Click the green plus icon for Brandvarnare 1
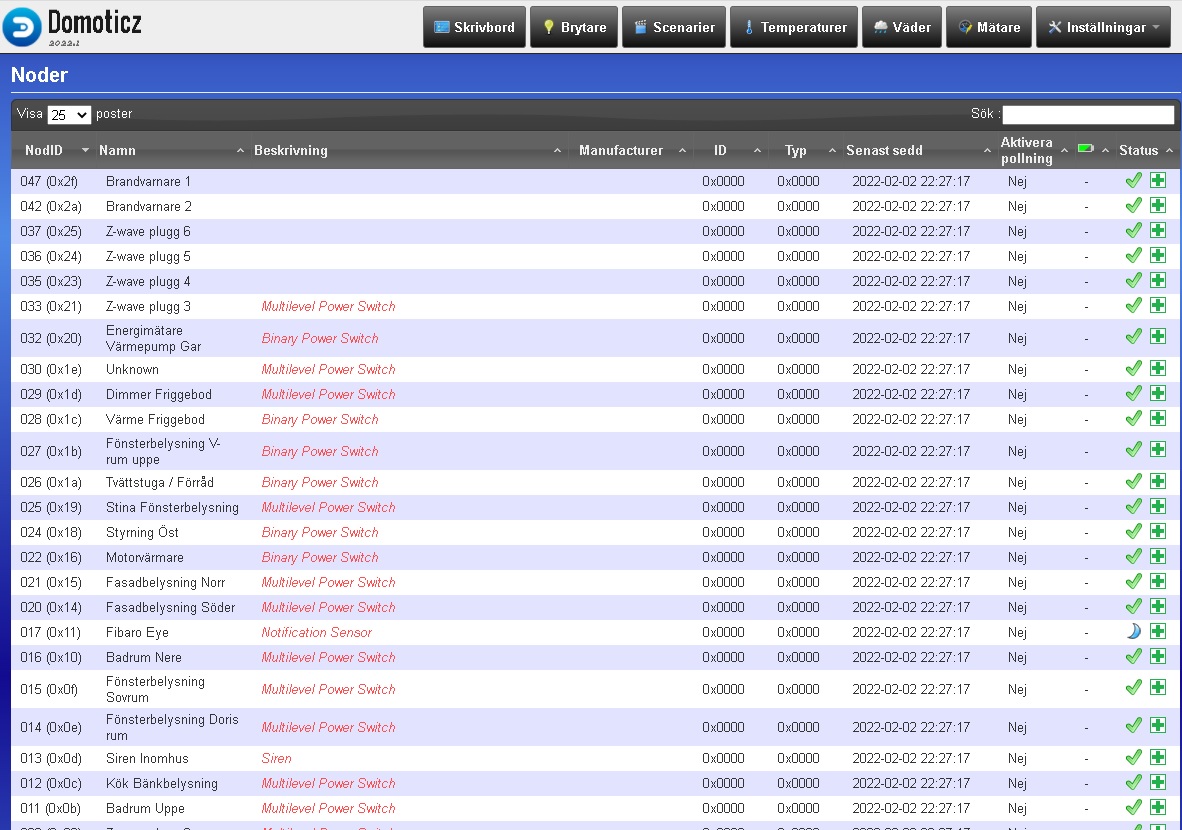 point(1157,181)
